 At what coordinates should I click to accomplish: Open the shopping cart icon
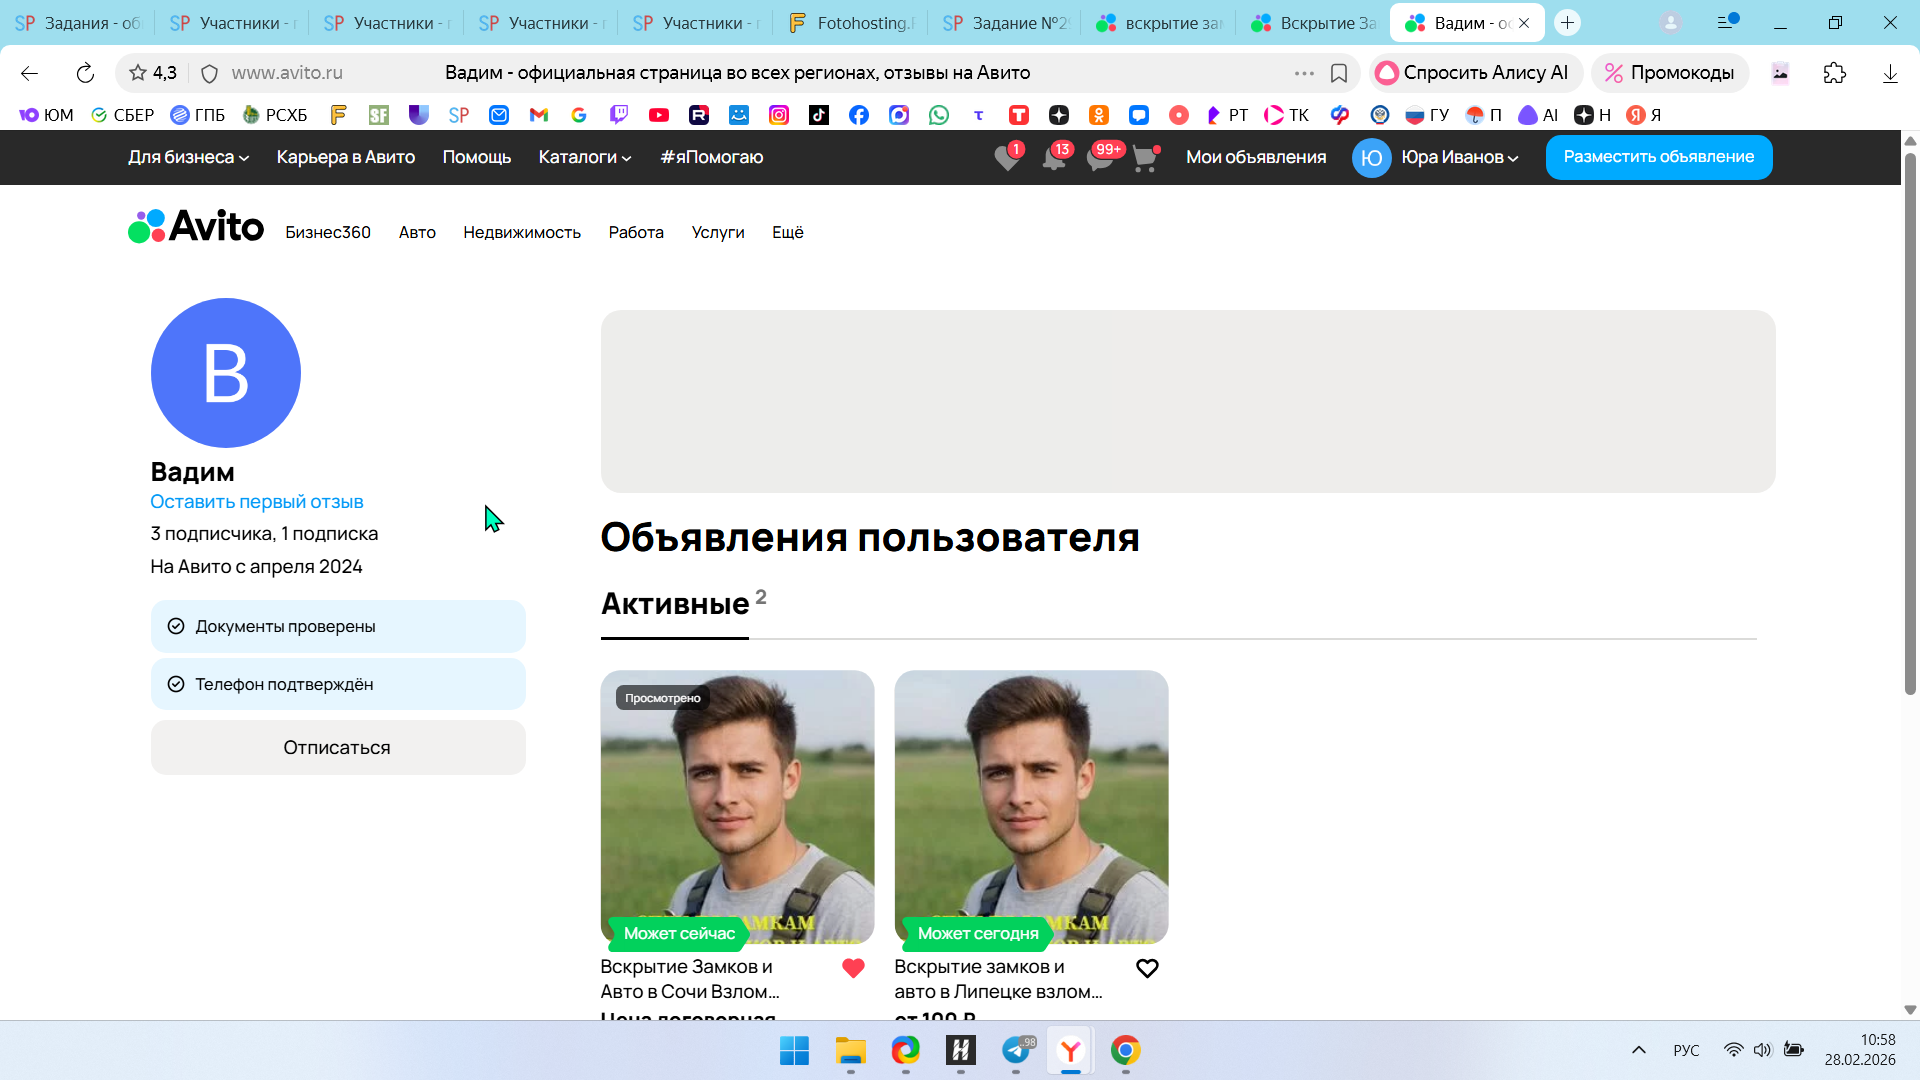(x=1144, y=158)
